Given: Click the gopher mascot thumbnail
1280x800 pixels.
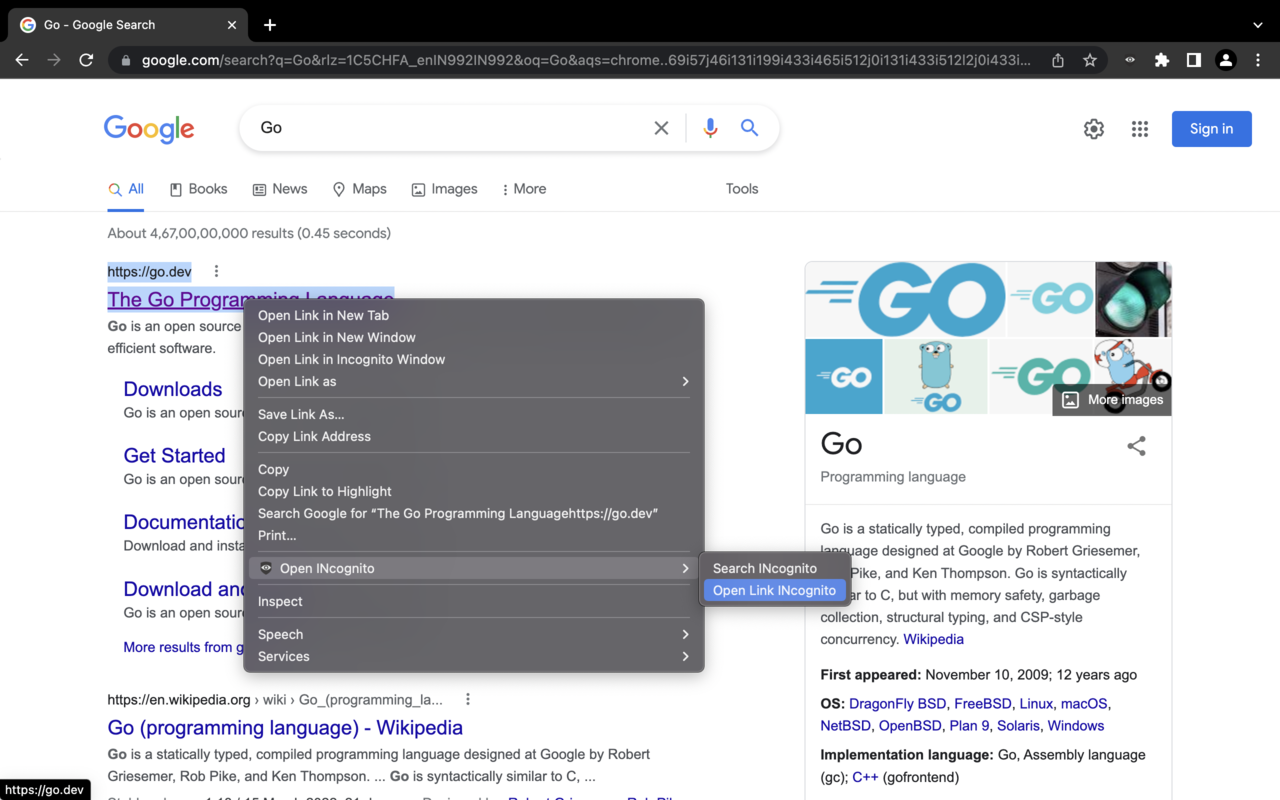Looking at the screenshot, I should pos(936,377).
